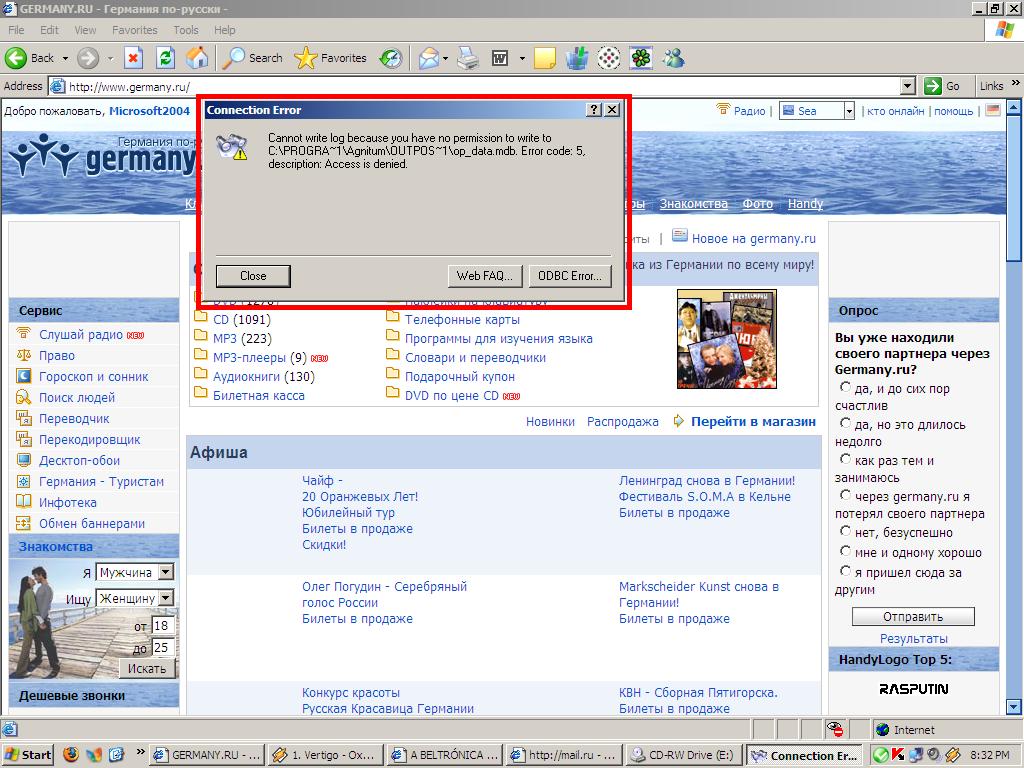
Task: Expand the Links toolbar chevron
Action: coord(1016,84)
